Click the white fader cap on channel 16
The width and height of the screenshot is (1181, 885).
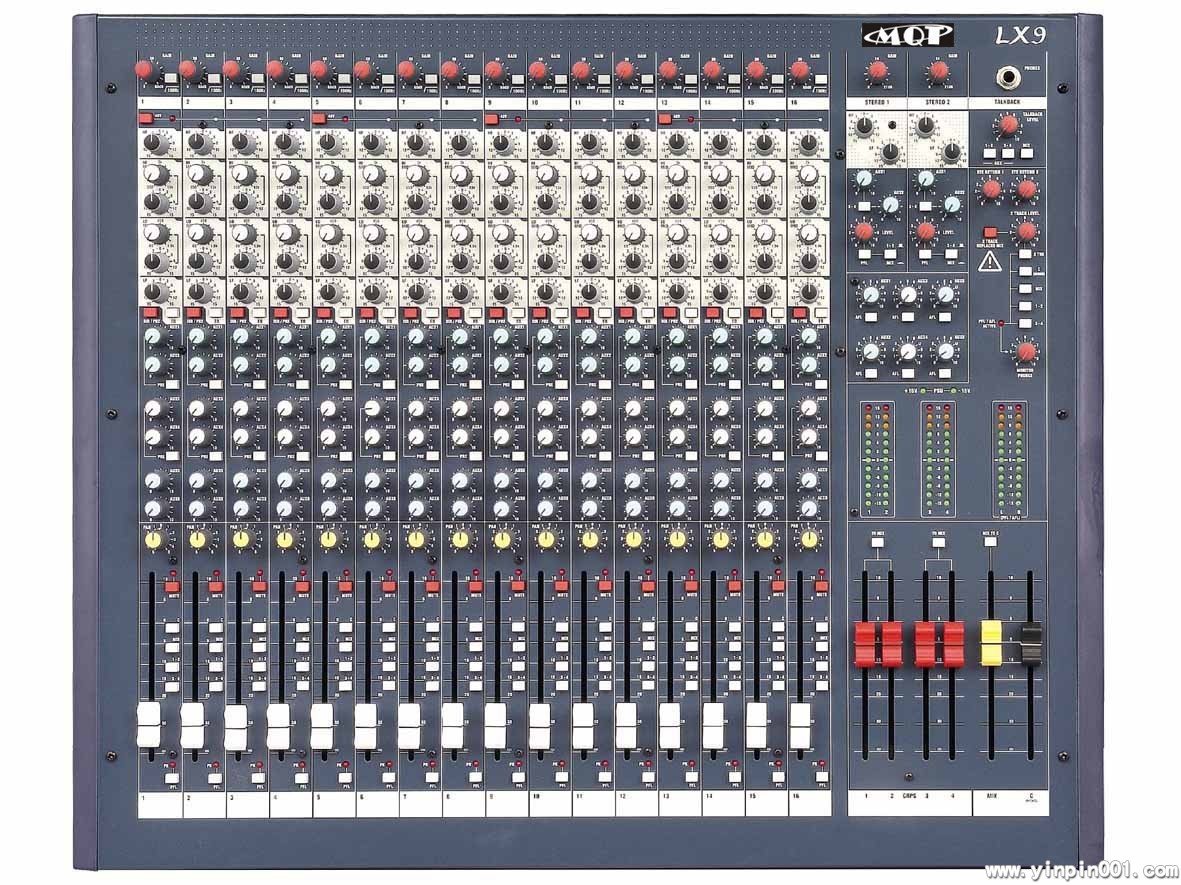click(800, 726)
